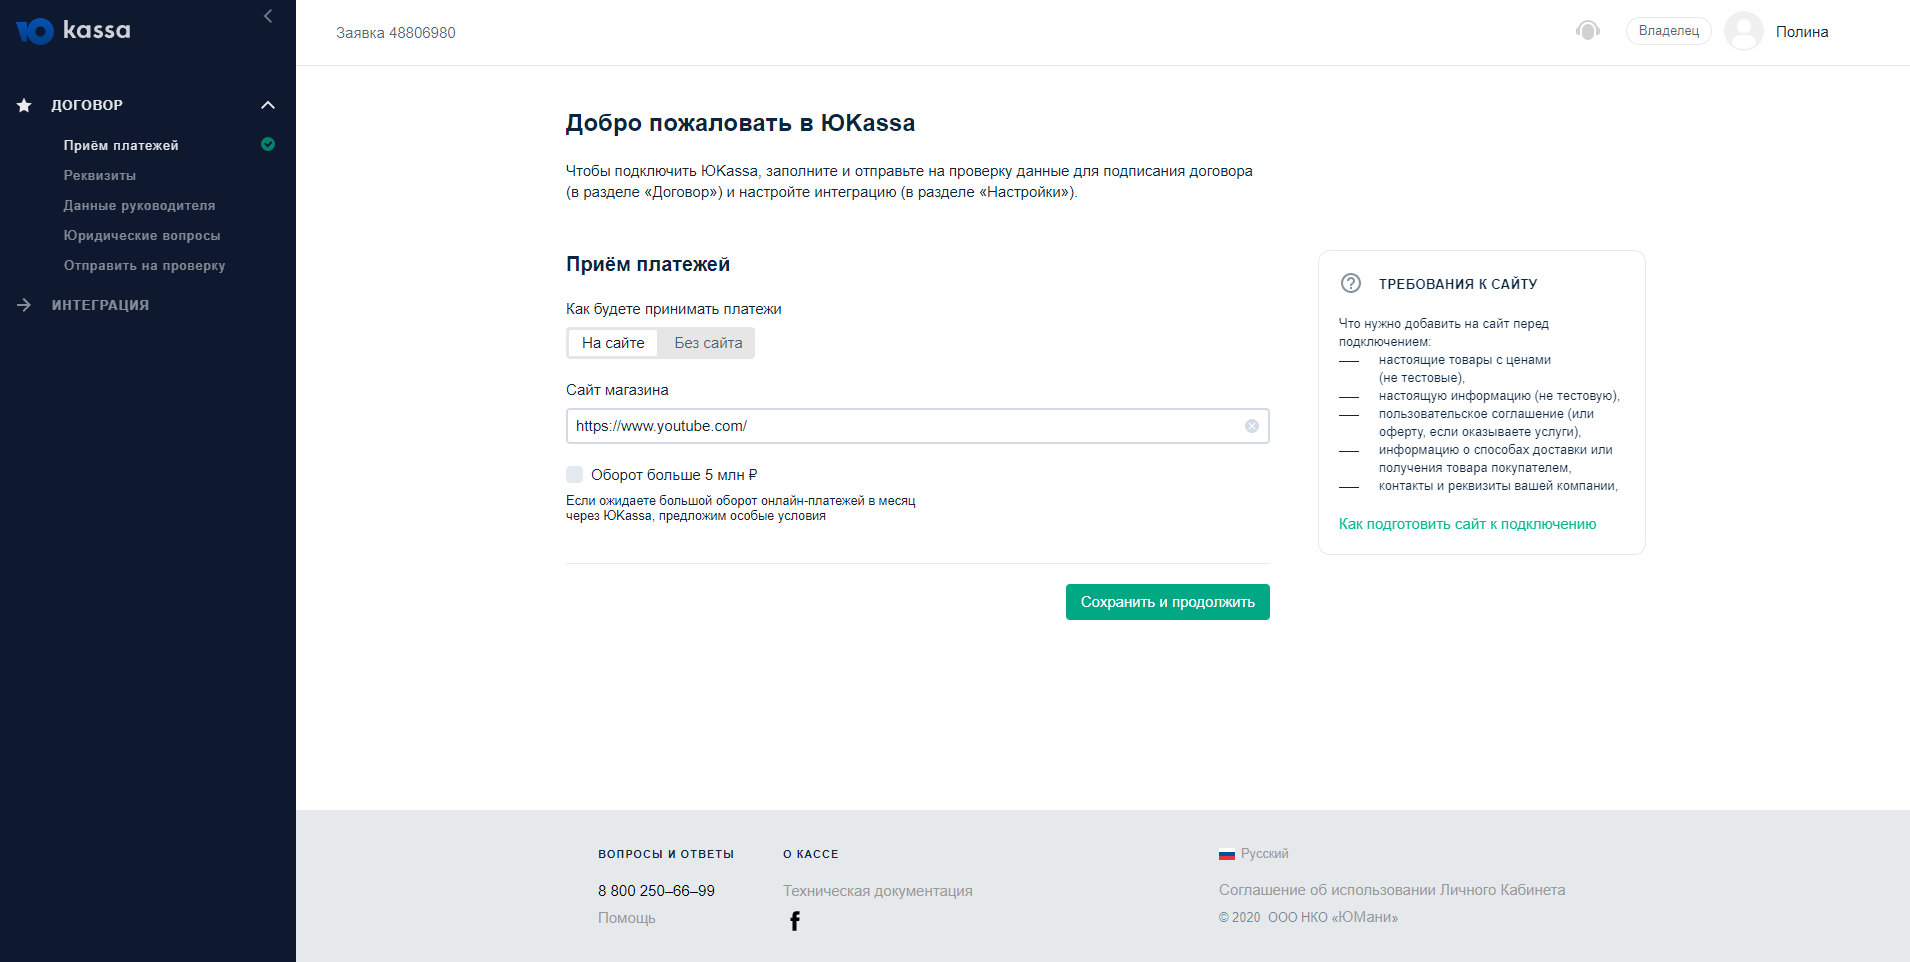Click the green checkmark beside Приём платежей
Image resolution: width=1910 pixels, height=962 pixels.
268,144
